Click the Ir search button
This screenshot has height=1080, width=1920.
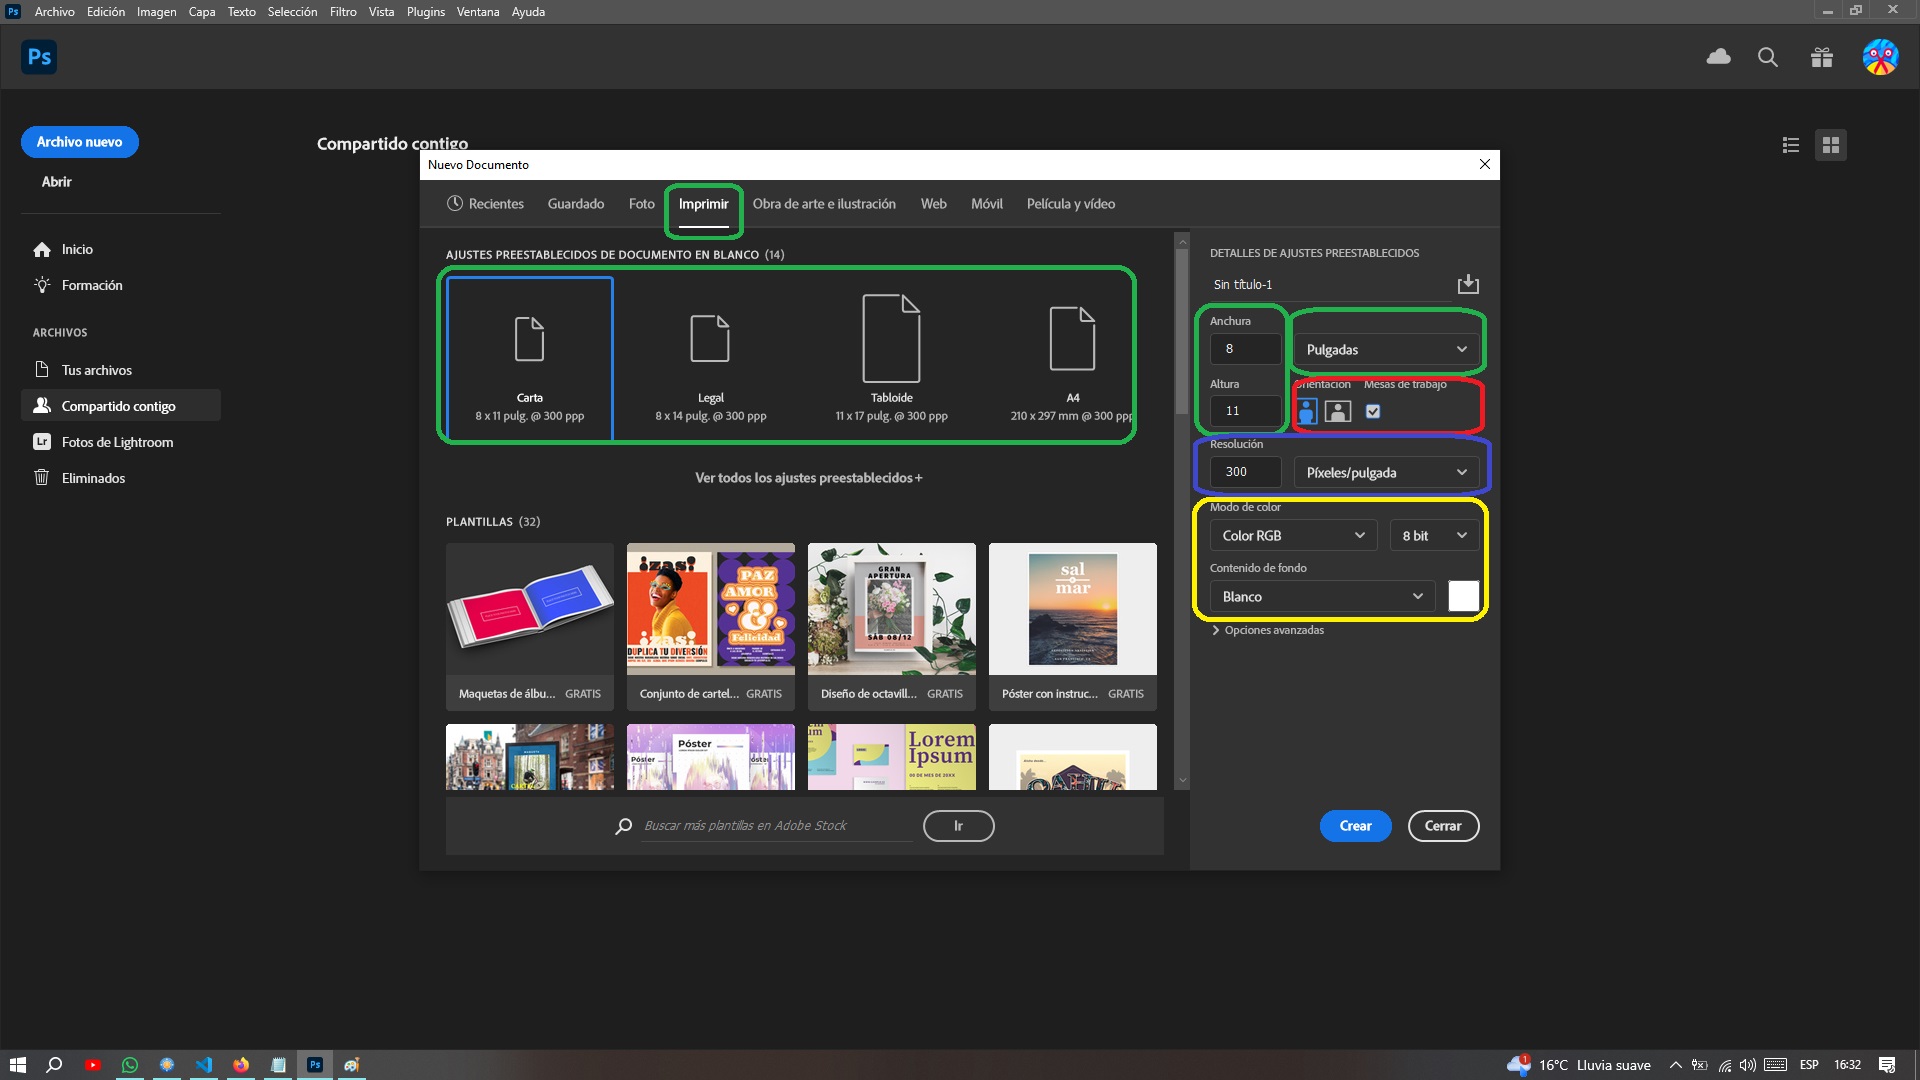(x=958, y=826)
